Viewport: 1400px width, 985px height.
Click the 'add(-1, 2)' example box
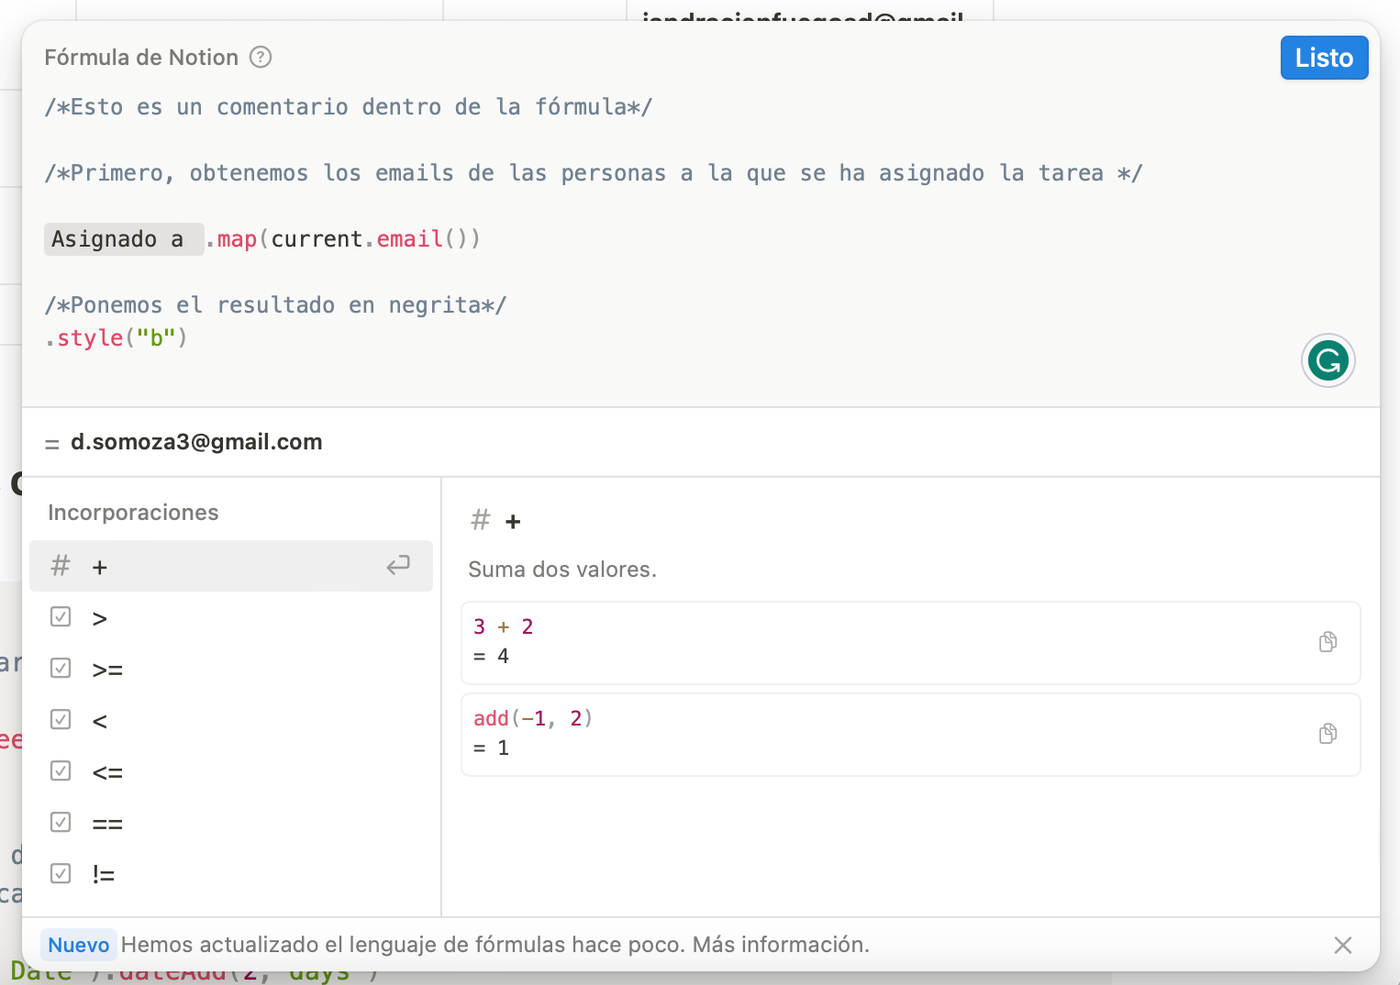pyautogui.click(x=910, y=735)
